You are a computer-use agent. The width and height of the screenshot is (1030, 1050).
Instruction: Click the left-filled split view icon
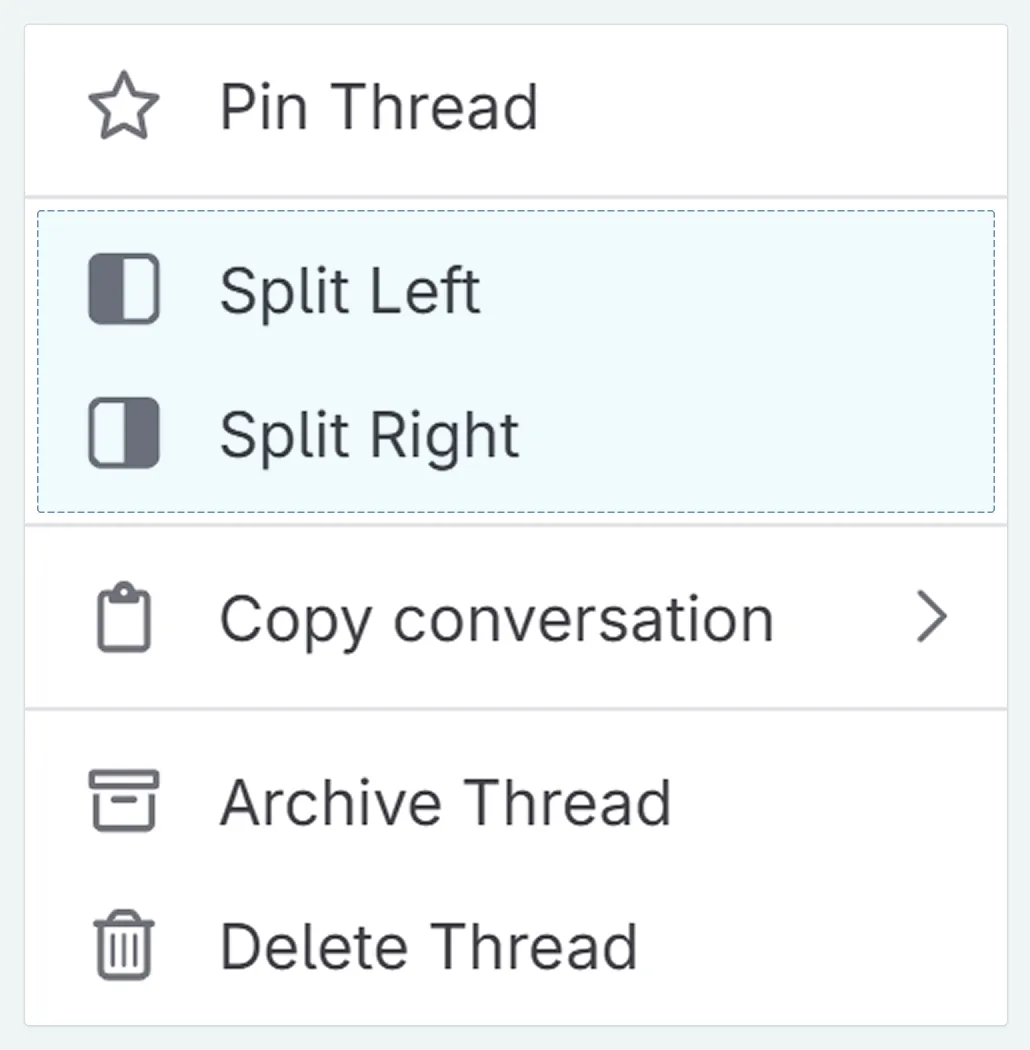coord(124,289)
